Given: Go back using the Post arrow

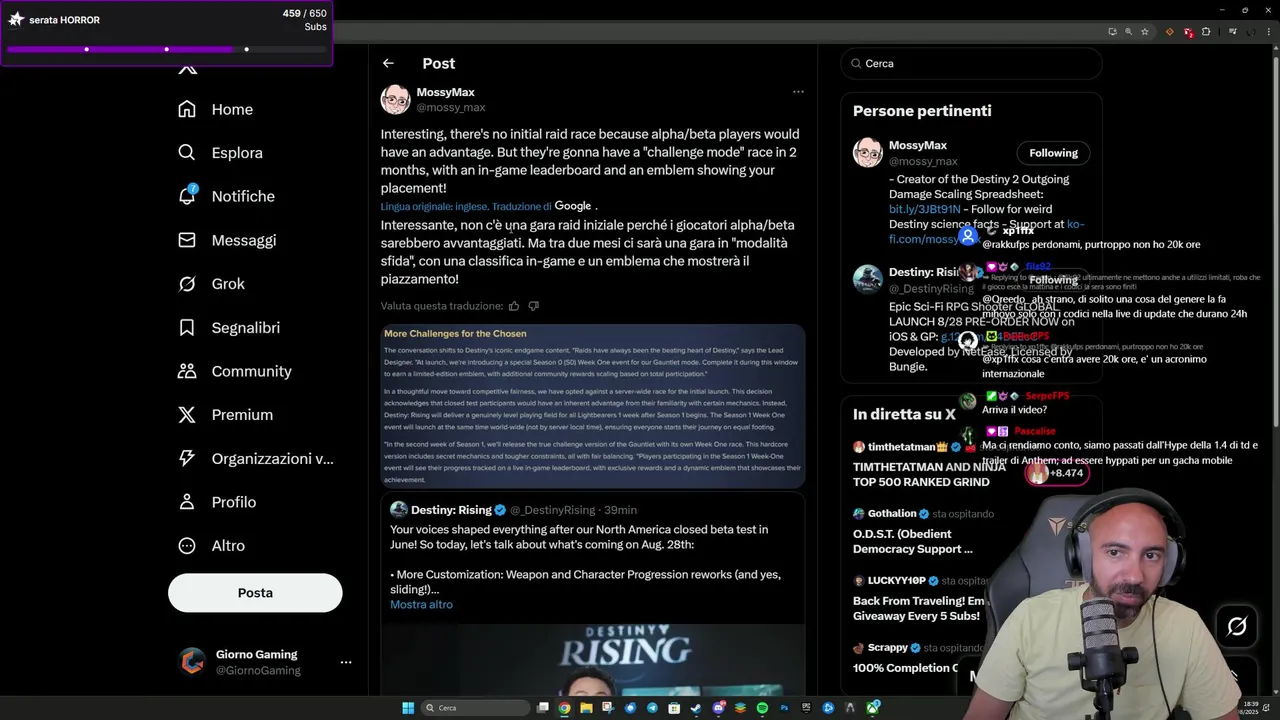Looking at the screenshot, I should pos(388,63).
